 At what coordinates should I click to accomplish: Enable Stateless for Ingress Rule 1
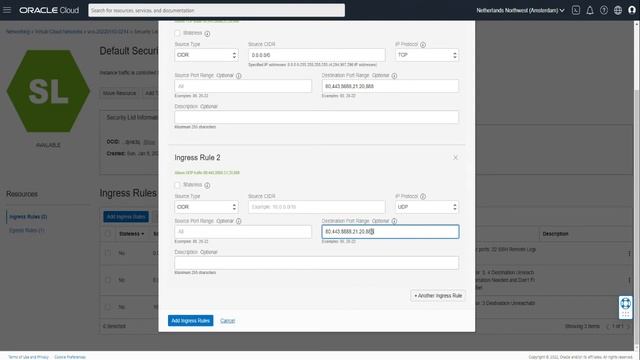(177, 33)
